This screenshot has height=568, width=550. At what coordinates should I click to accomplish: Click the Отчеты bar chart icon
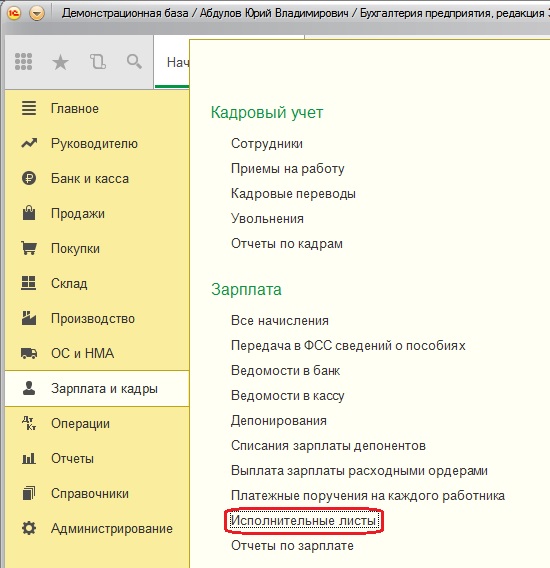point(29,458)
